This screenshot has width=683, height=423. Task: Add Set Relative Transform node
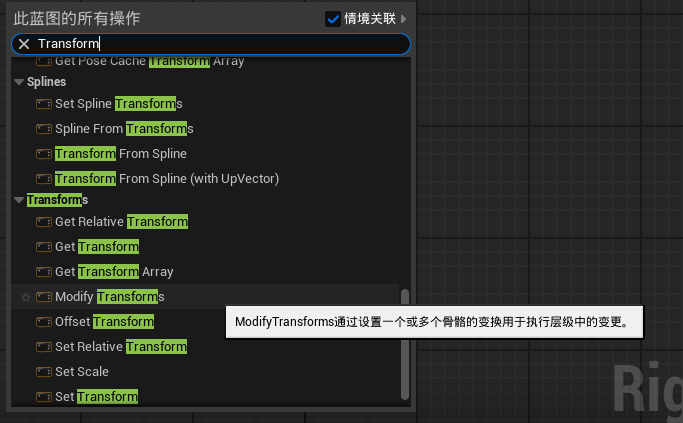point(121,347)
